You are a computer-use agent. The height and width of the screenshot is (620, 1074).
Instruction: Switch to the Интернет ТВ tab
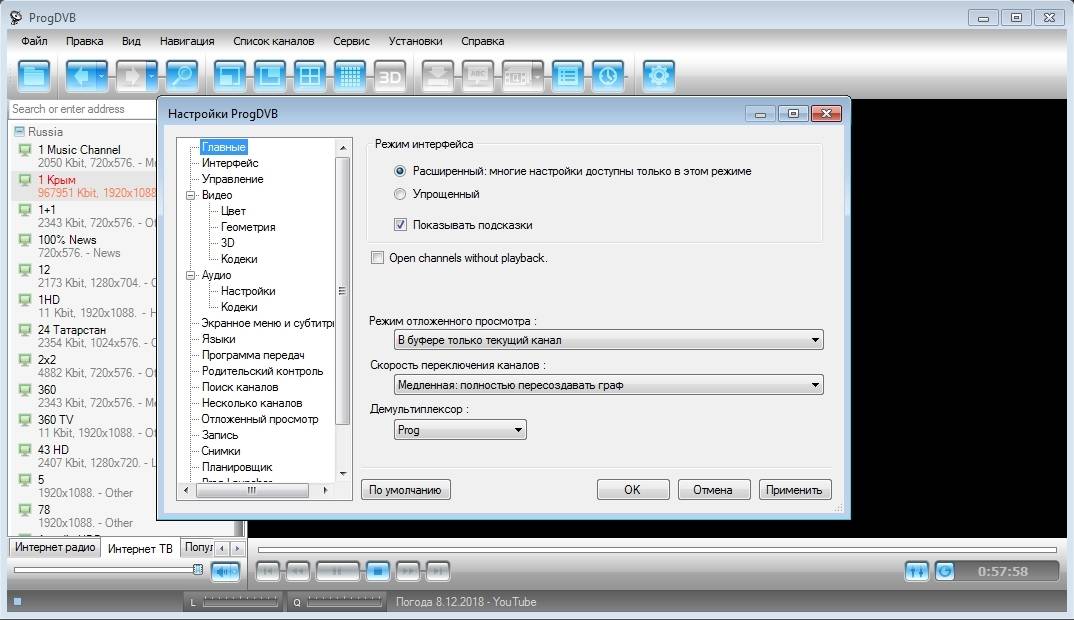(140, 548)
